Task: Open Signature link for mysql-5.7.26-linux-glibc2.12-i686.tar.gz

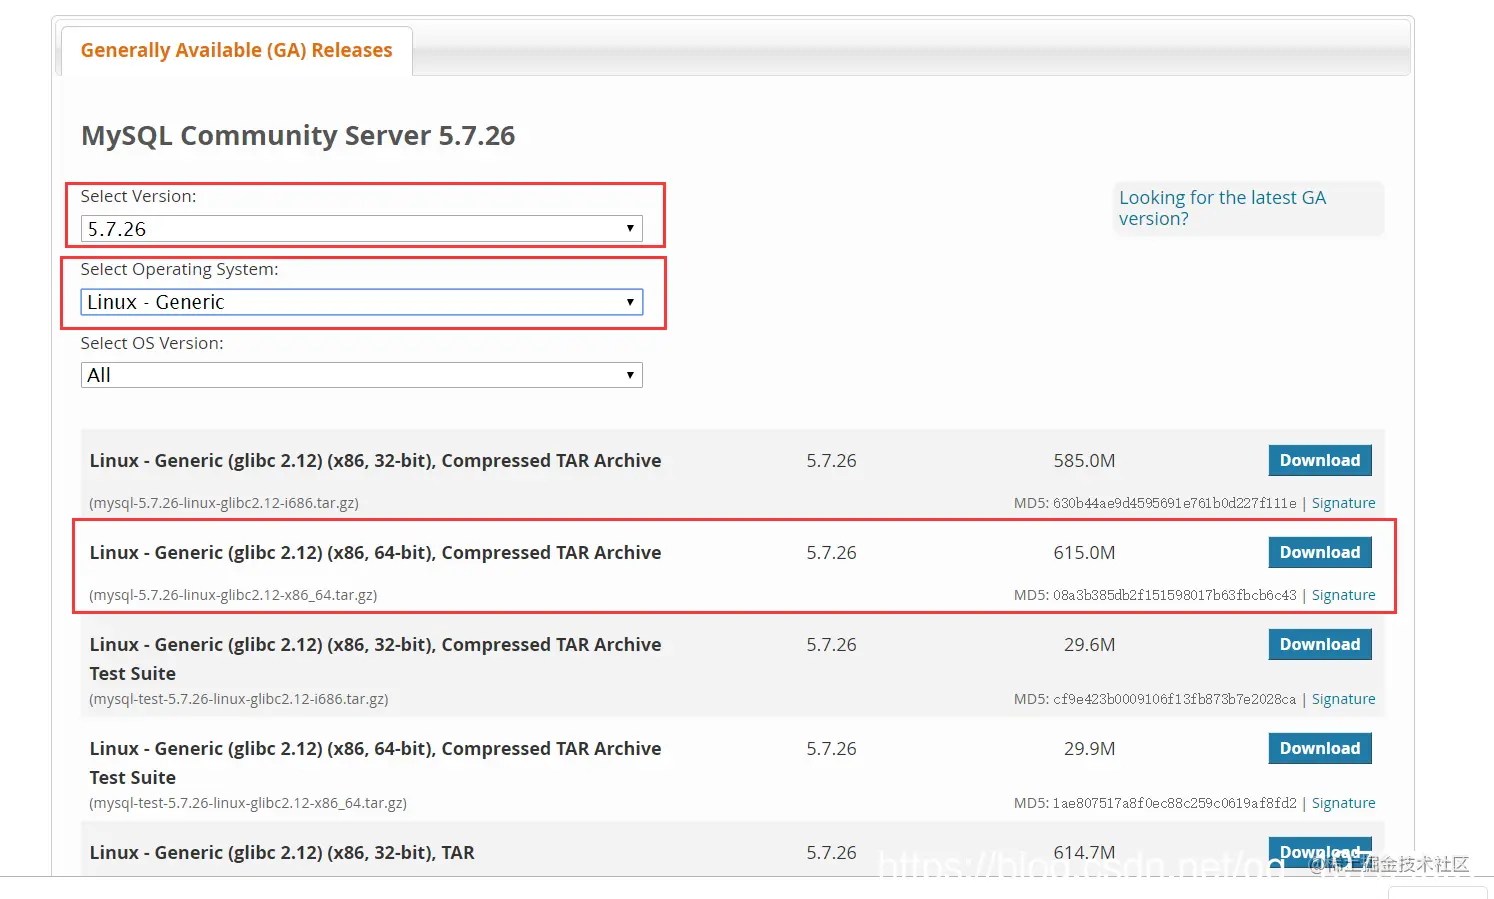Action: tap(1343, 503)
